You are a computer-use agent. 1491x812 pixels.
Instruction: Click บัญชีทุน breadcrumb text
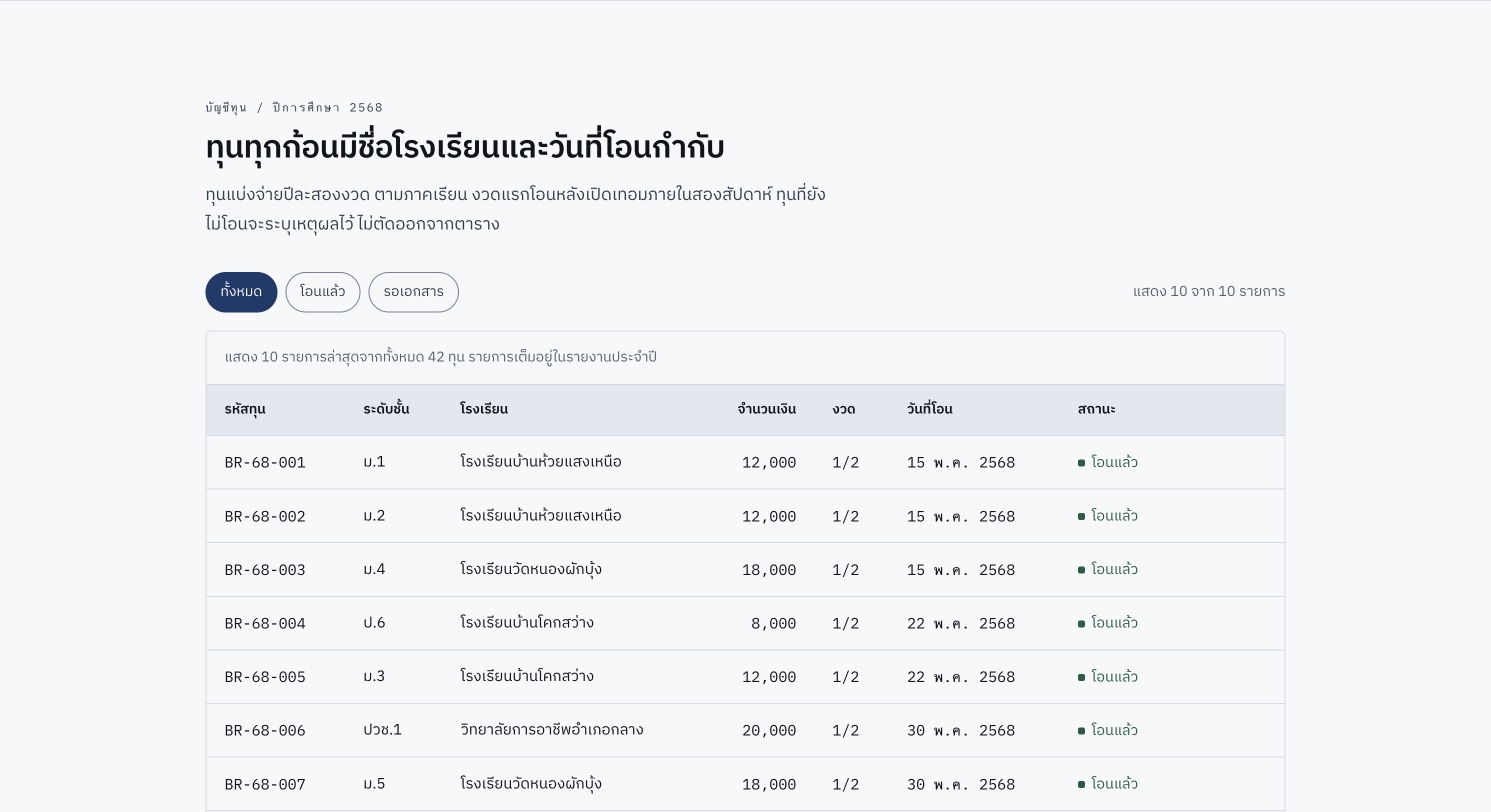click(226, 108)
